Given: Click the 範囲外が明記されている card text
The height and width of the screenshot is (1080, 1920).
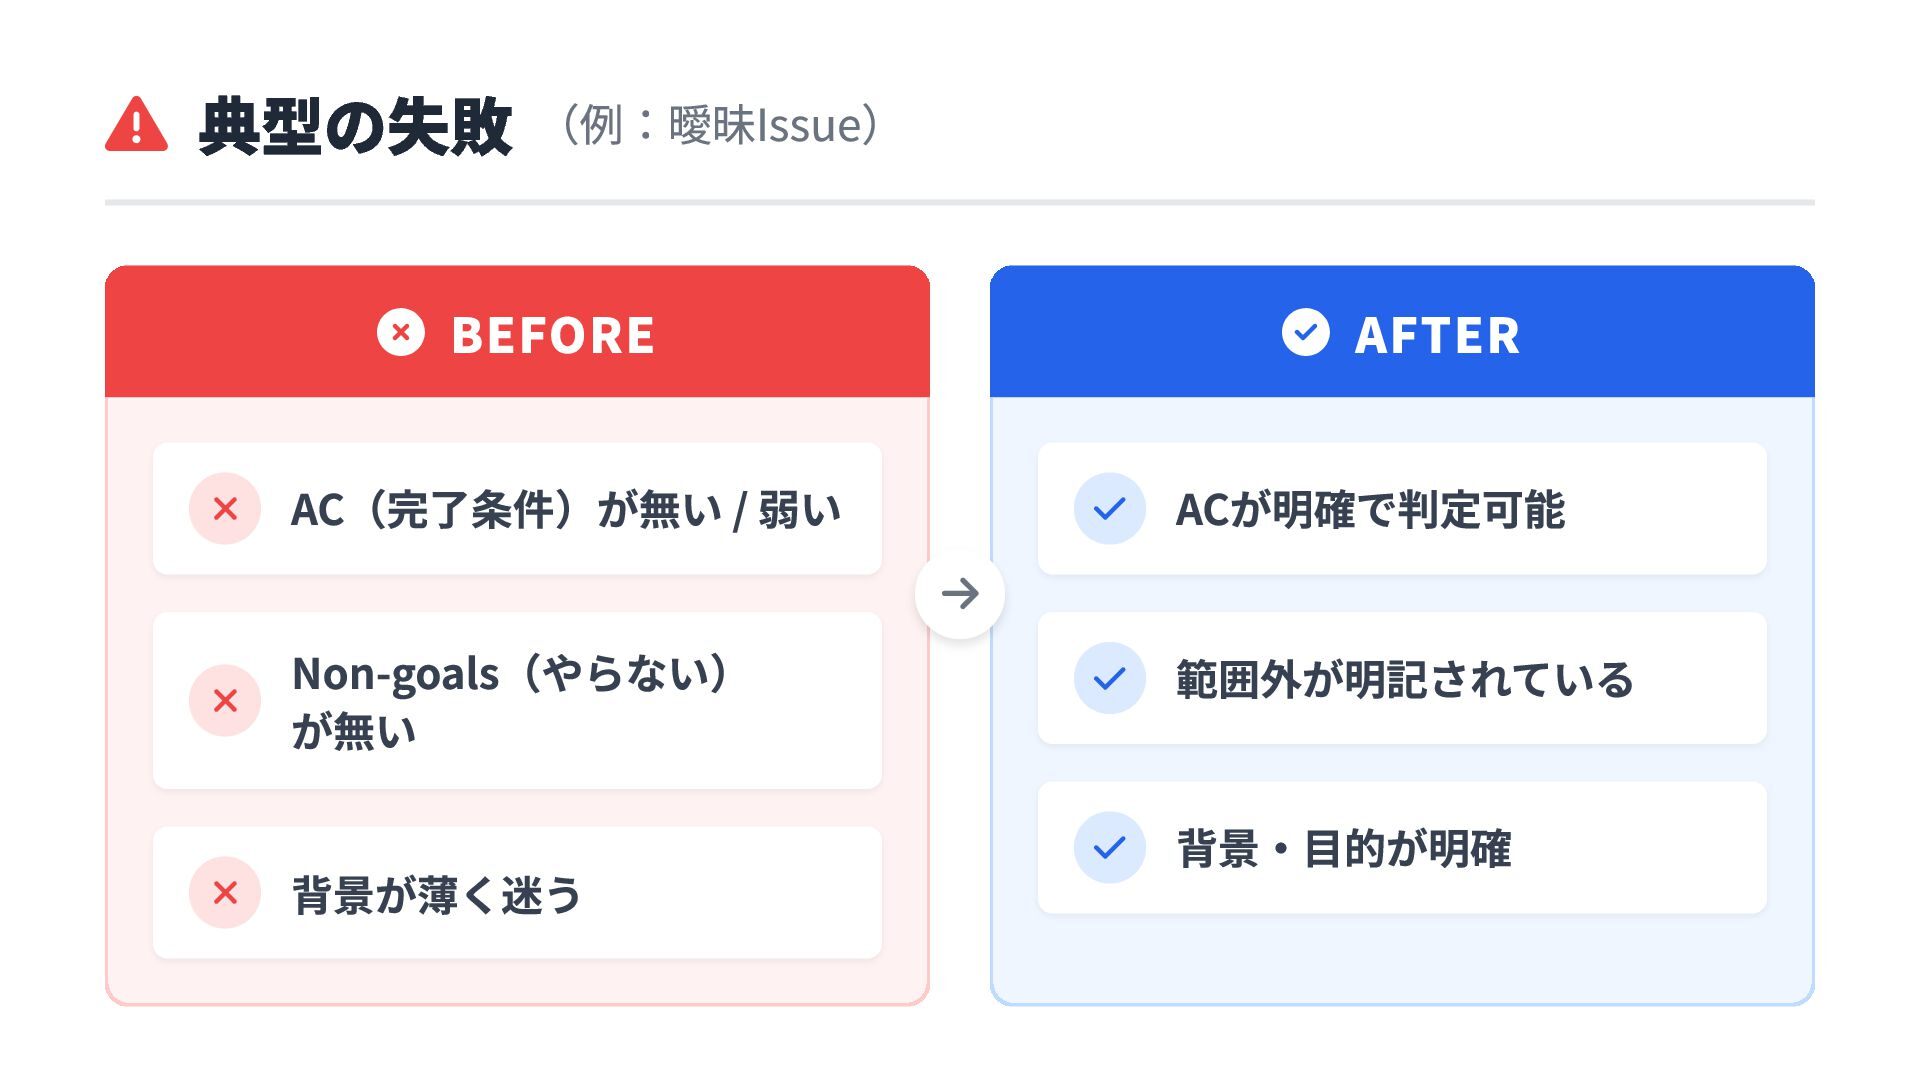Looking at the screenshot, I should pyautogui.click(x=1404, y=680).
